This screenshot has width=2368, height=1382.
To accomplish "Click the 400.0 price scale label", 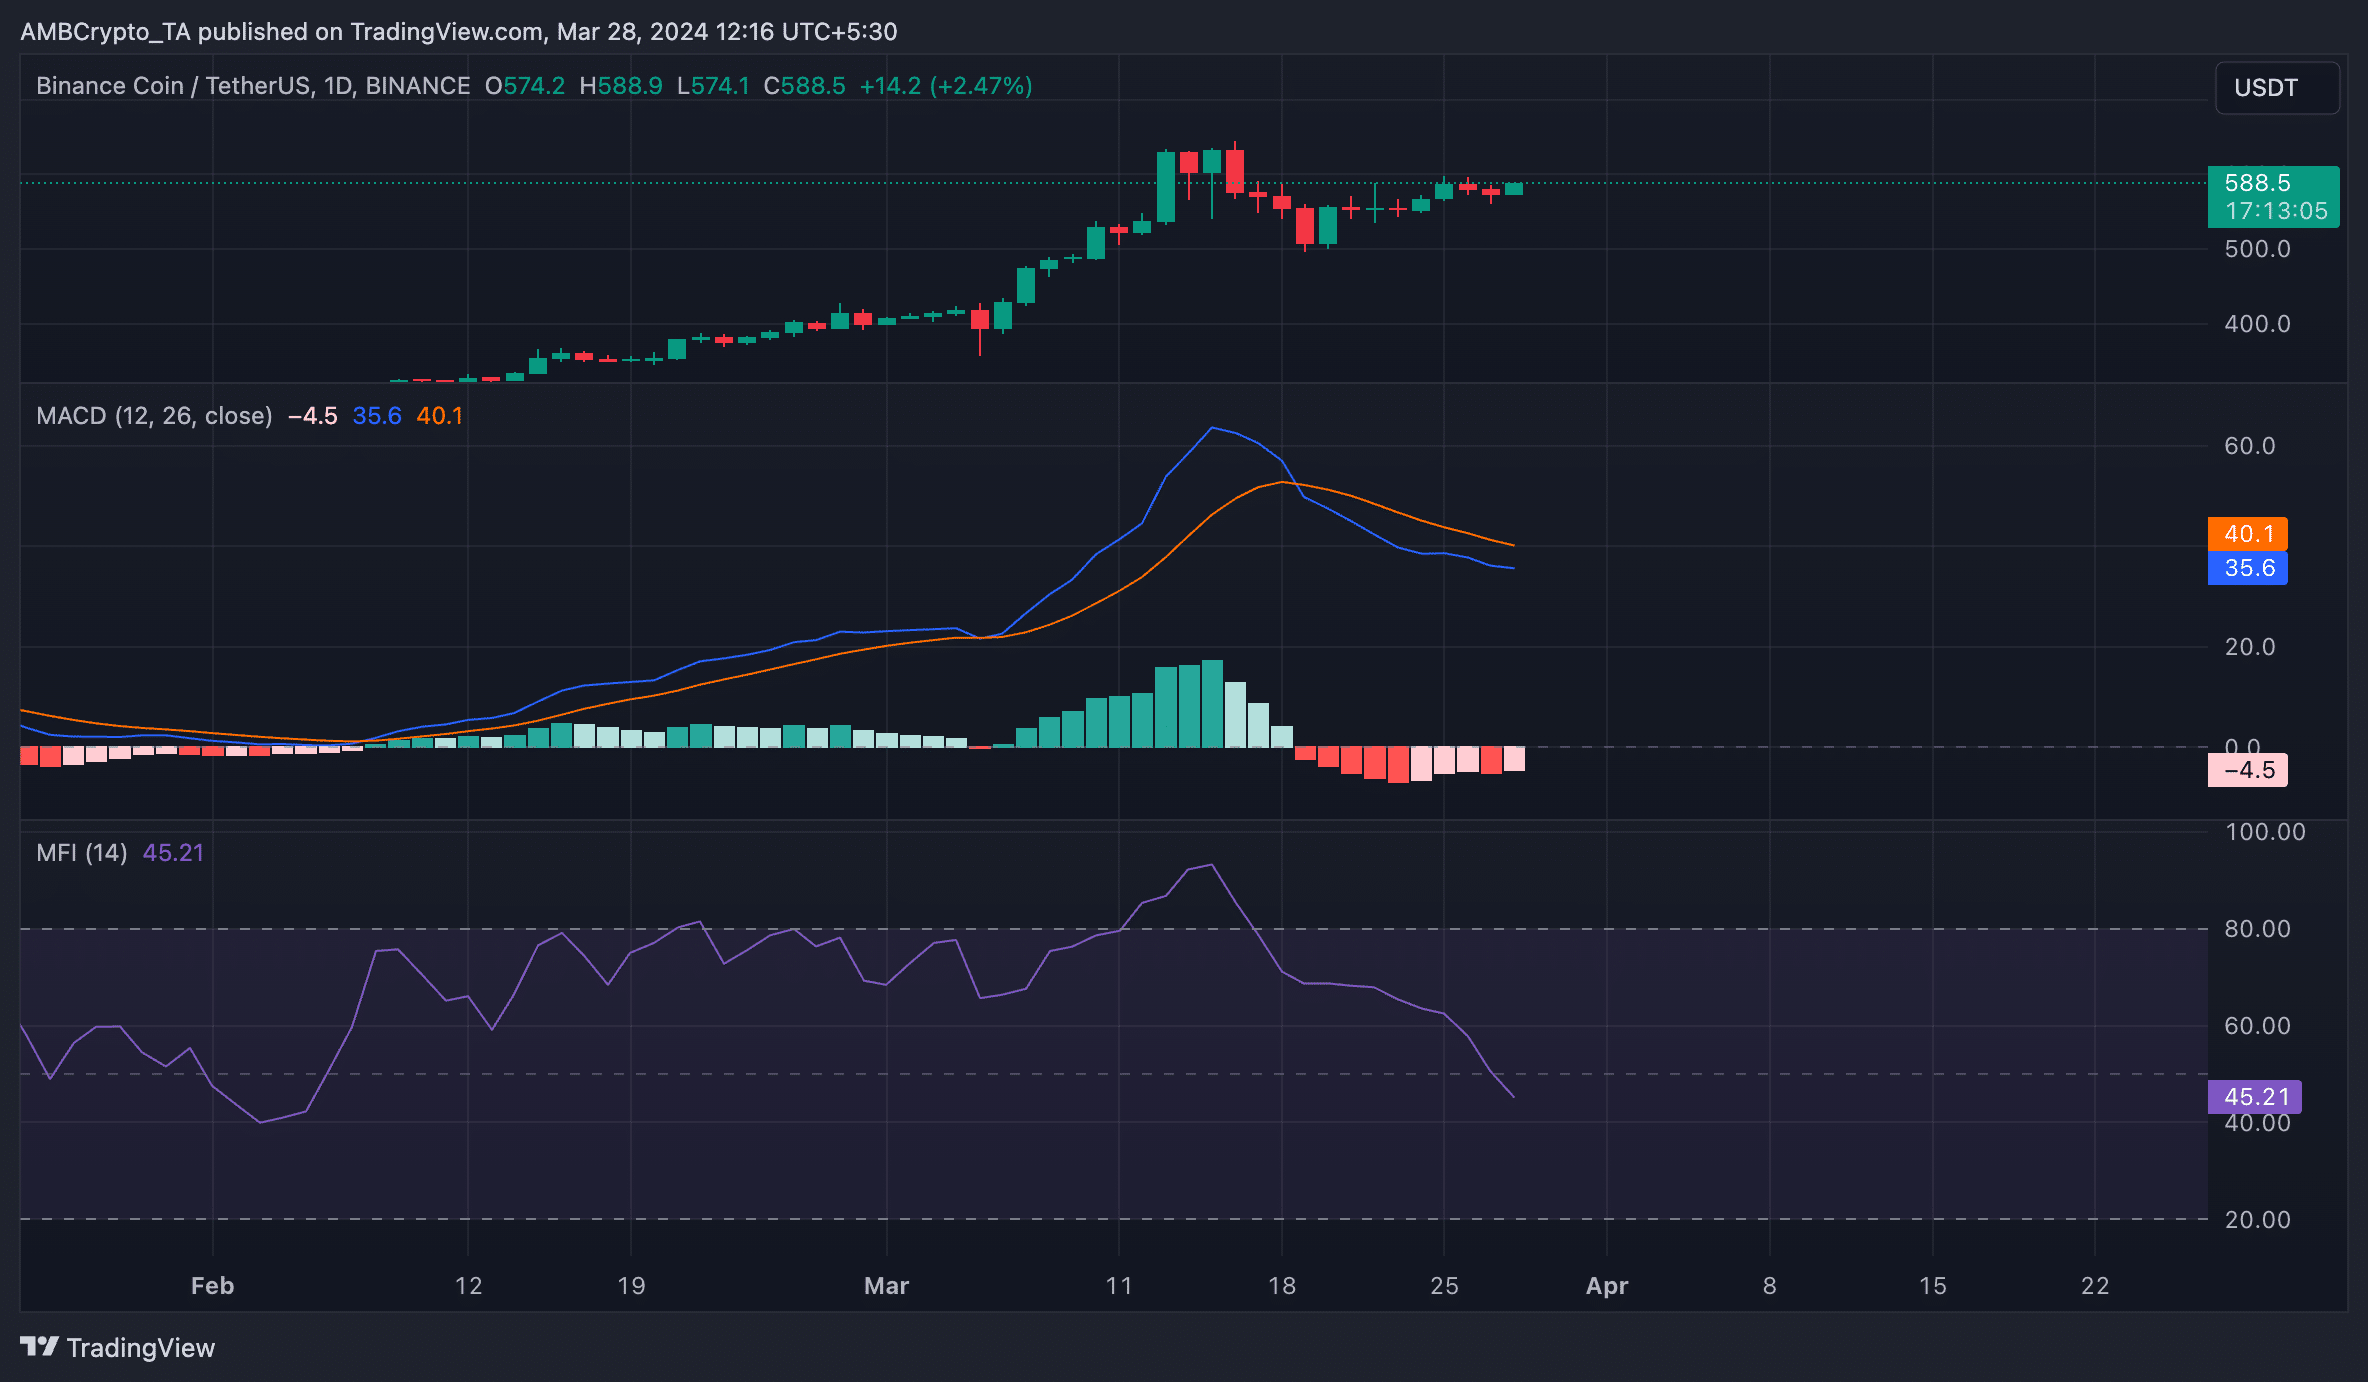I will click(x=2257, y=324).
